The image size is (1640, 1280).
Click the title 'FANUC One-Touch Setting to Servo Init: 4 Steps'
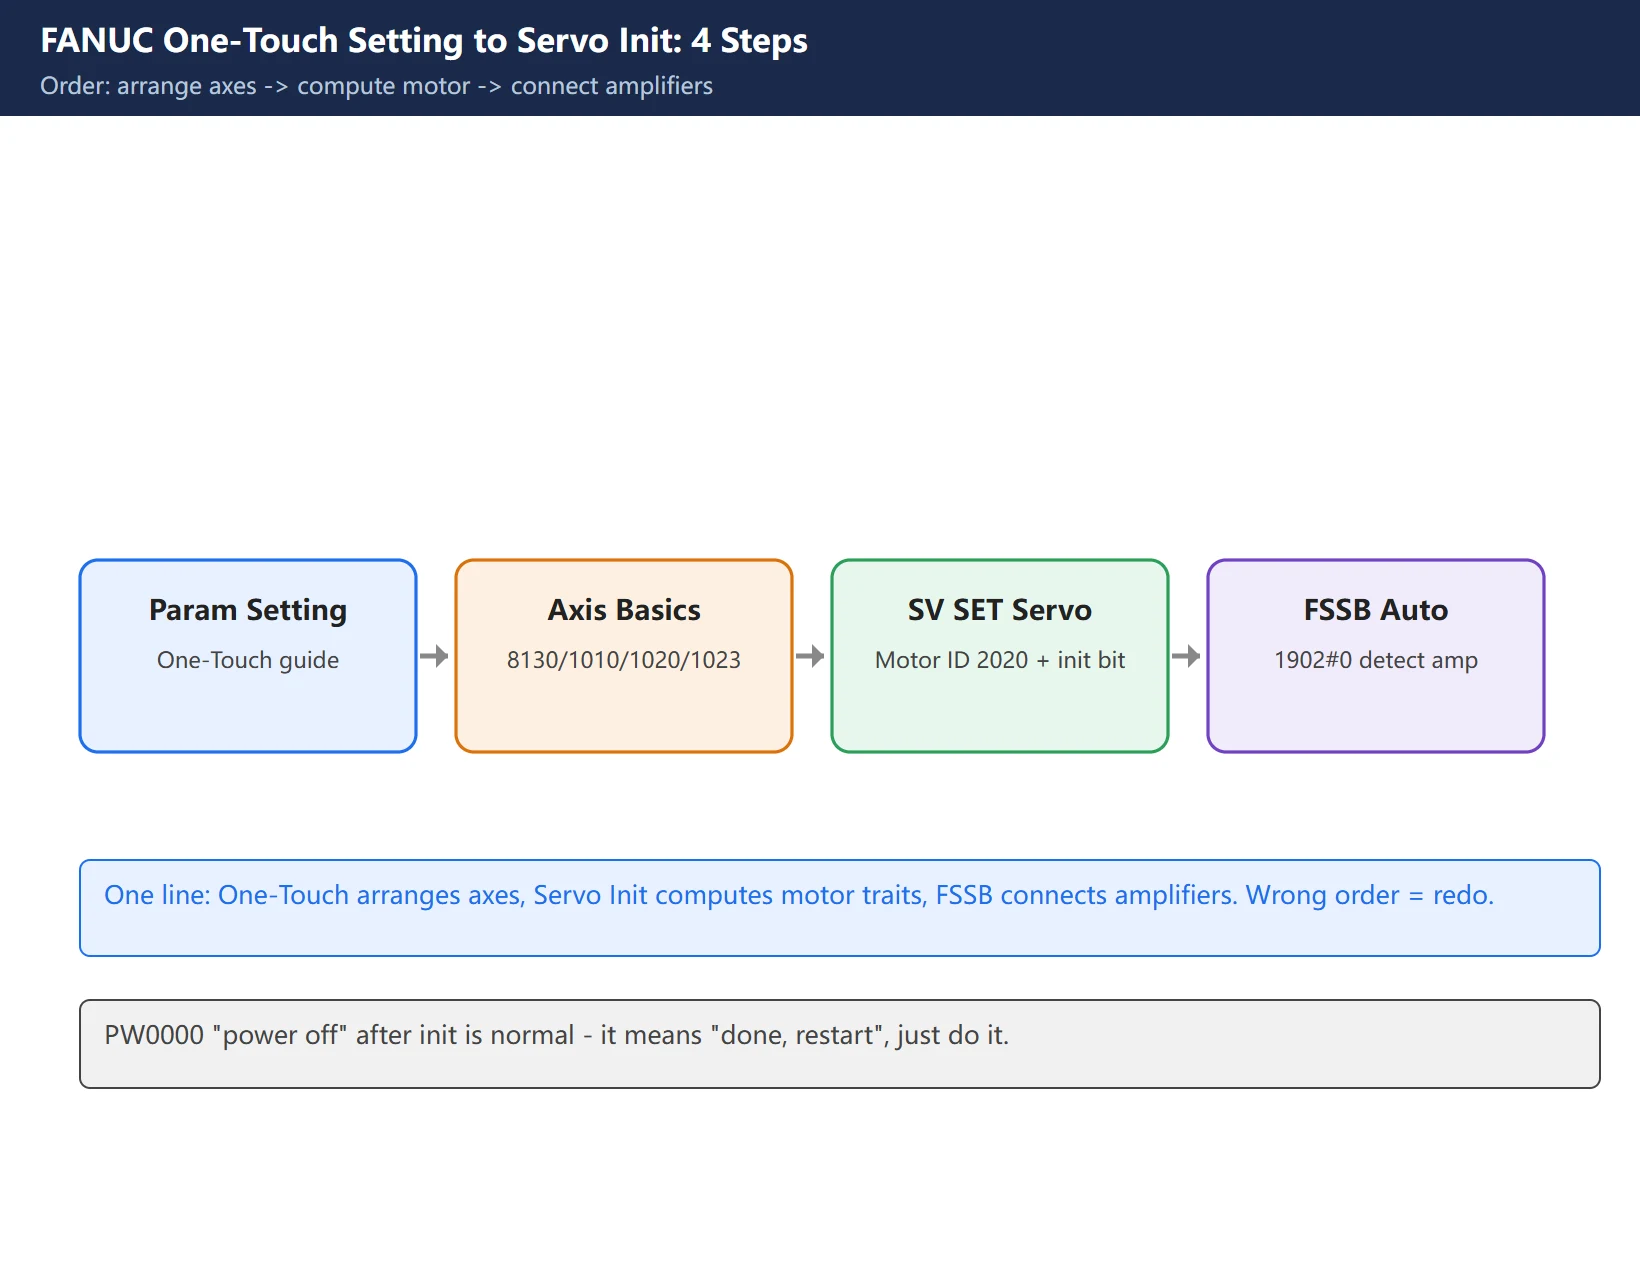pos(424,41)
